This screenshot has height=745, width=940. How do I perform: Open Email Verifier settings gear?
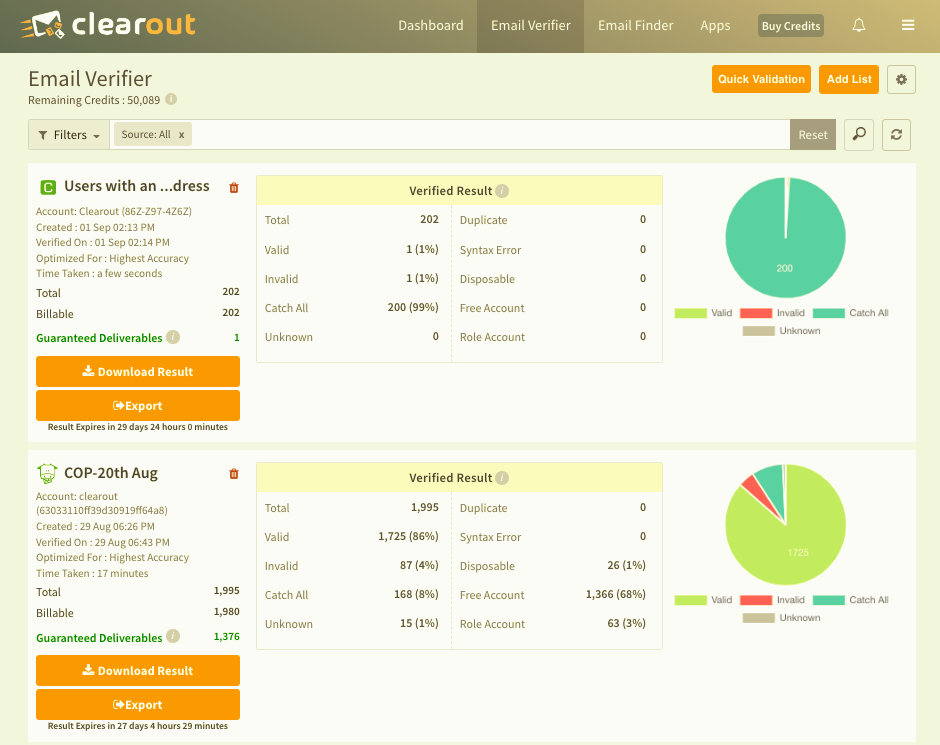tap(901, 79)
